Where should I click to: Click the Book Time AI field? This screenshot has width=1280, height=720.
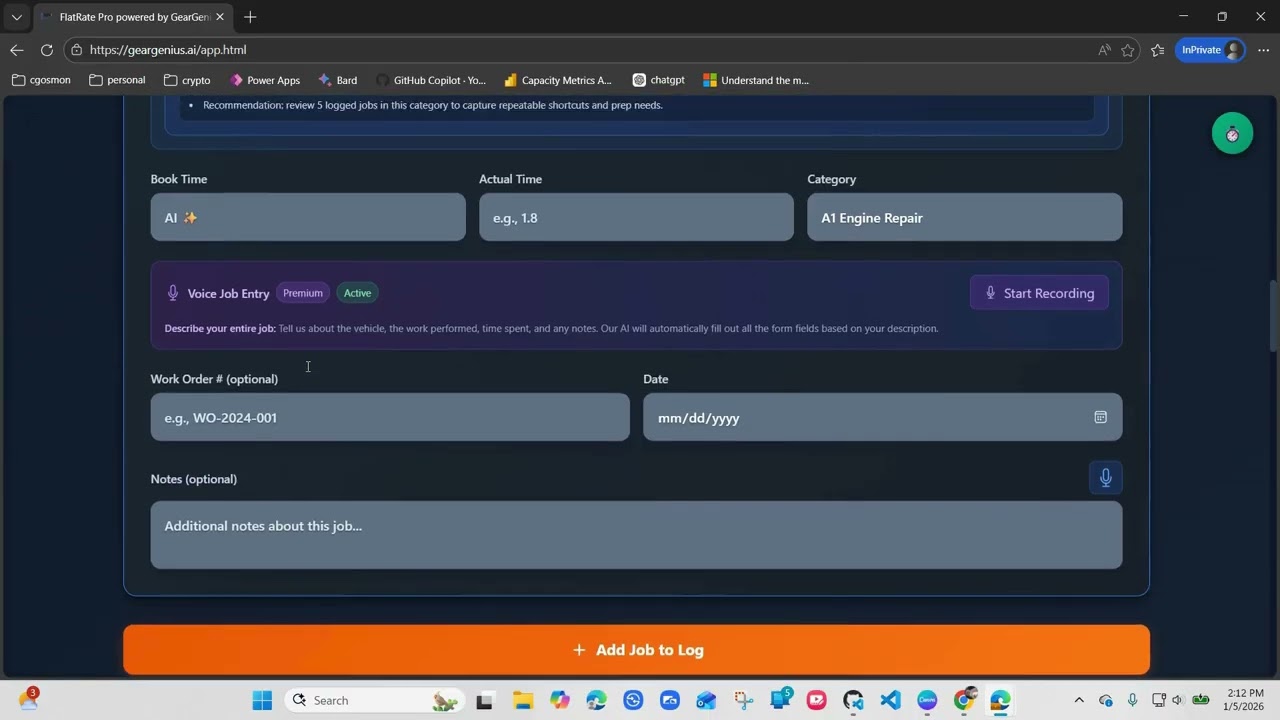[308, 217]
